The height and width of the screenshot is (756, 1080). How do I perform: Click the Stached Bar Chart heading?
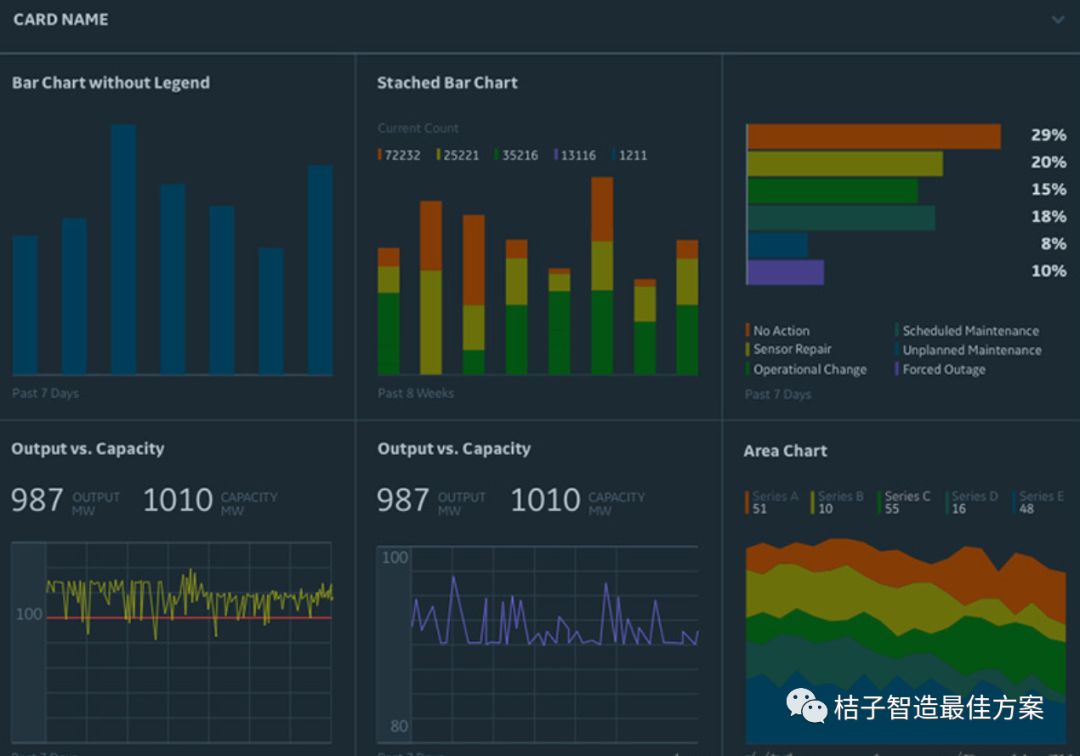(x=447, y=83)
